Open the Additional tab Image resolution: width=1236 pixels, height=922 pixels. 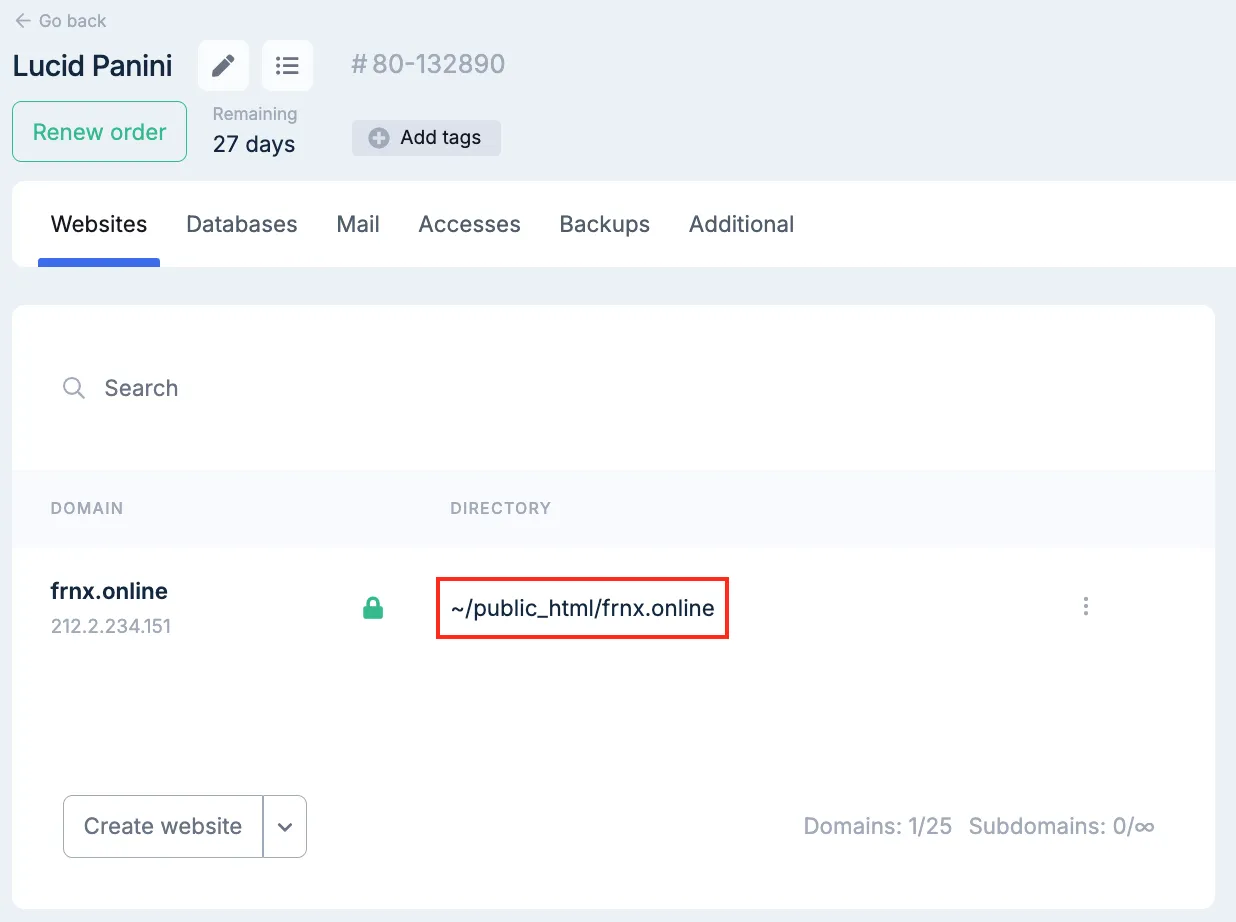tap(741, 224)
